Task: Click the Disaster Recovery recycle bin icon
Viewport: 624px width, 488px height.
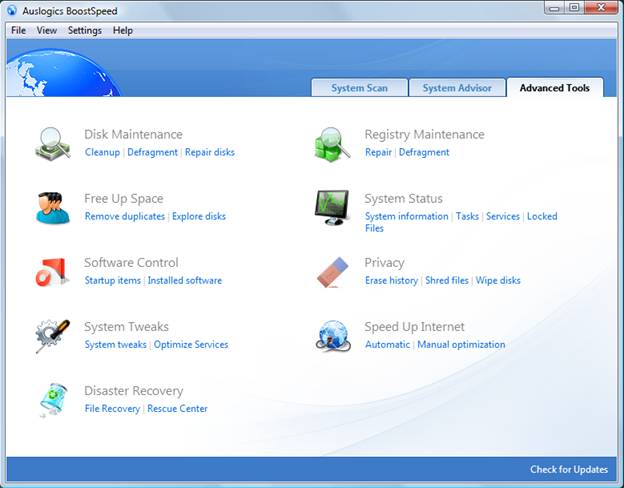Action: (53, 400)
